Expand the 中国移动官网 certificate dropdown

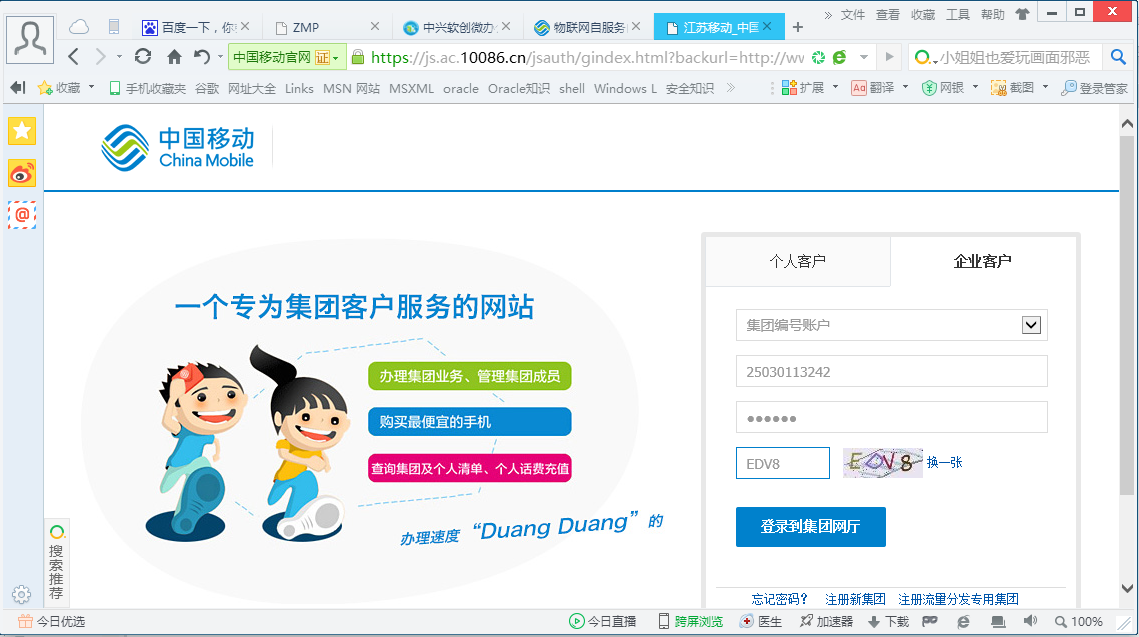pyautogui.click(x=336, y=58)
